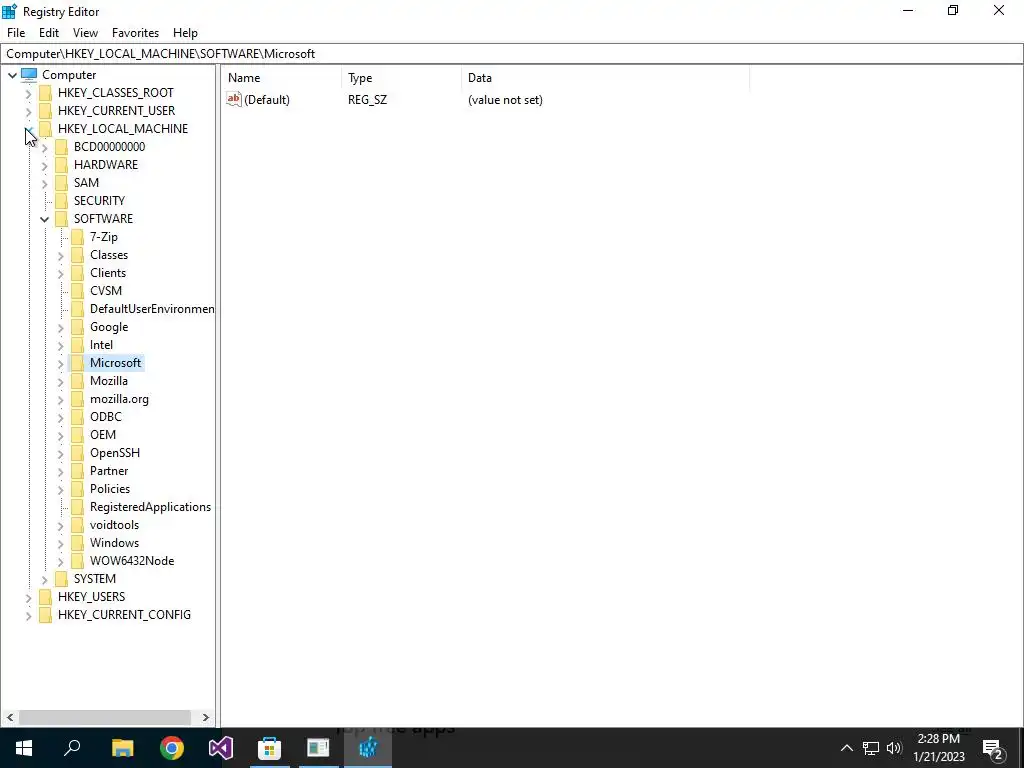The height and width of the screenshot is (768, 1024).
Task: Expand HKEY_CLASSES_ROOT
Action: (28, 93)
